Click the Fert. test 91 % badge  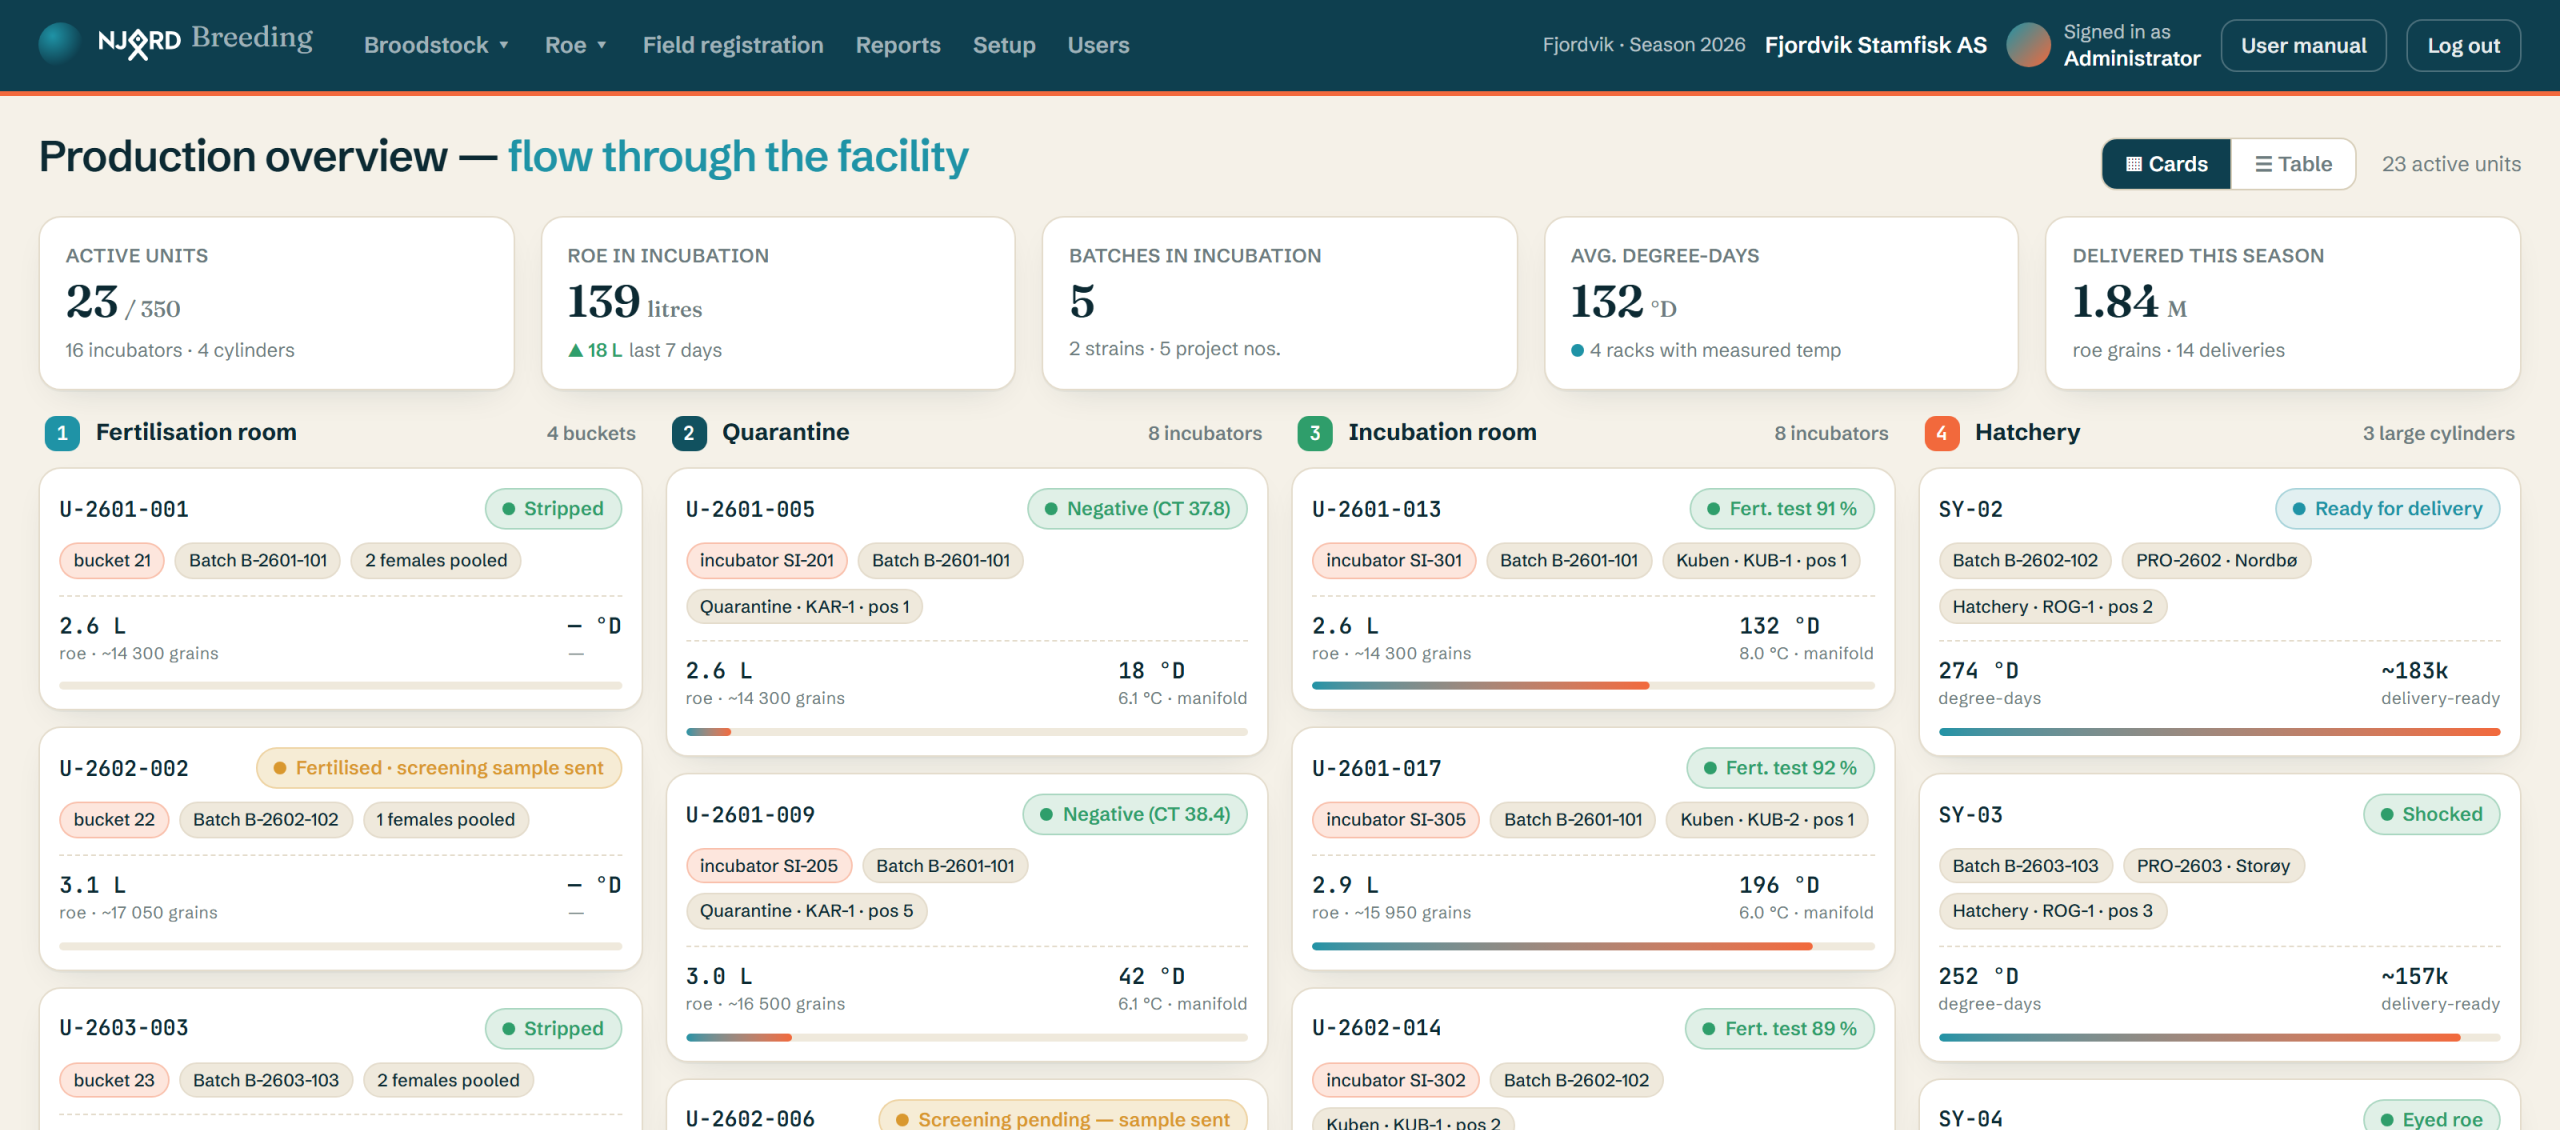click(x=1782, y=509)
